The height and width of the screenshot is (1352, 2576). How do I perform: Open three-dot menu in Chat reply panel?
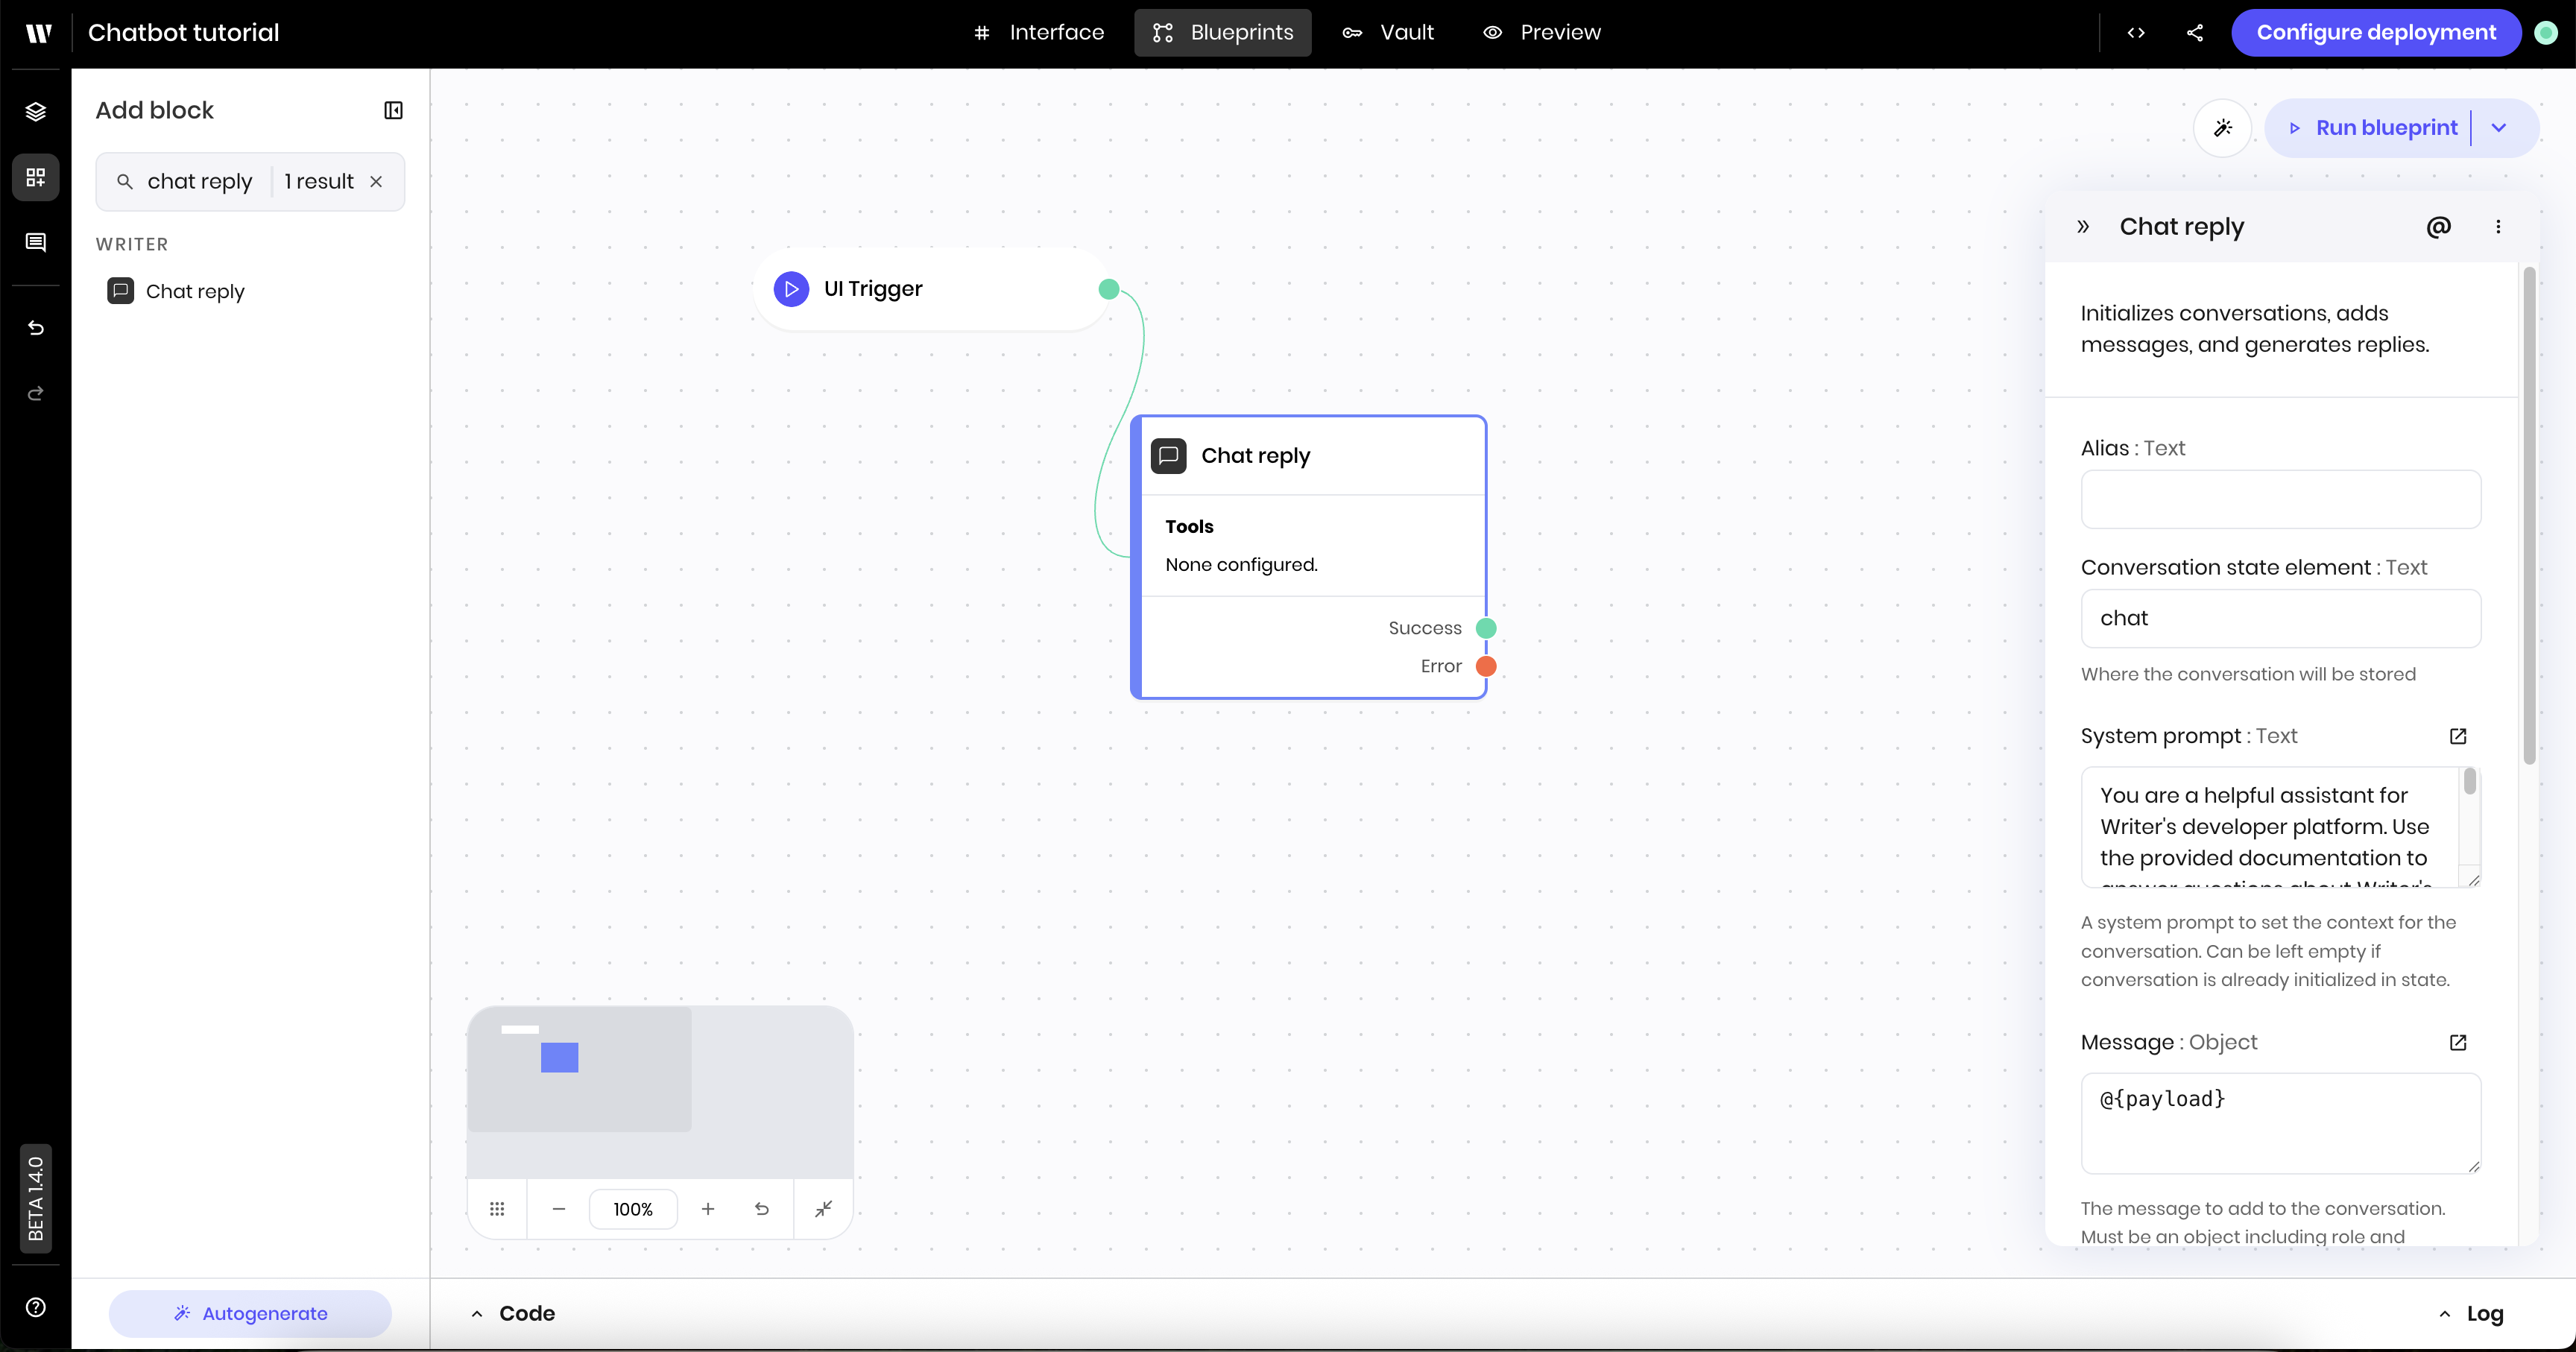(x=2498, y=227)
